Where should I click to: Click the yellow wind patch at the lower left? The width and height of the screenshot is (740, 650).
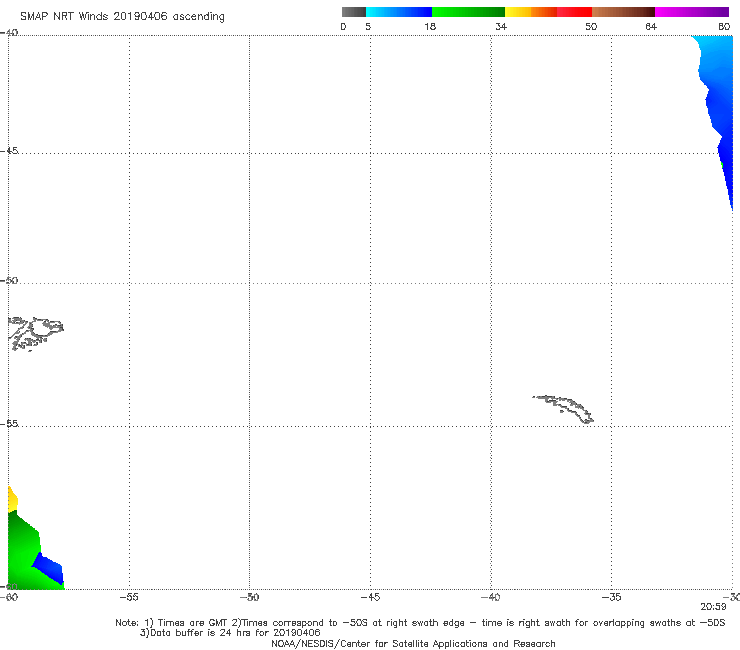tap(12, 499)
